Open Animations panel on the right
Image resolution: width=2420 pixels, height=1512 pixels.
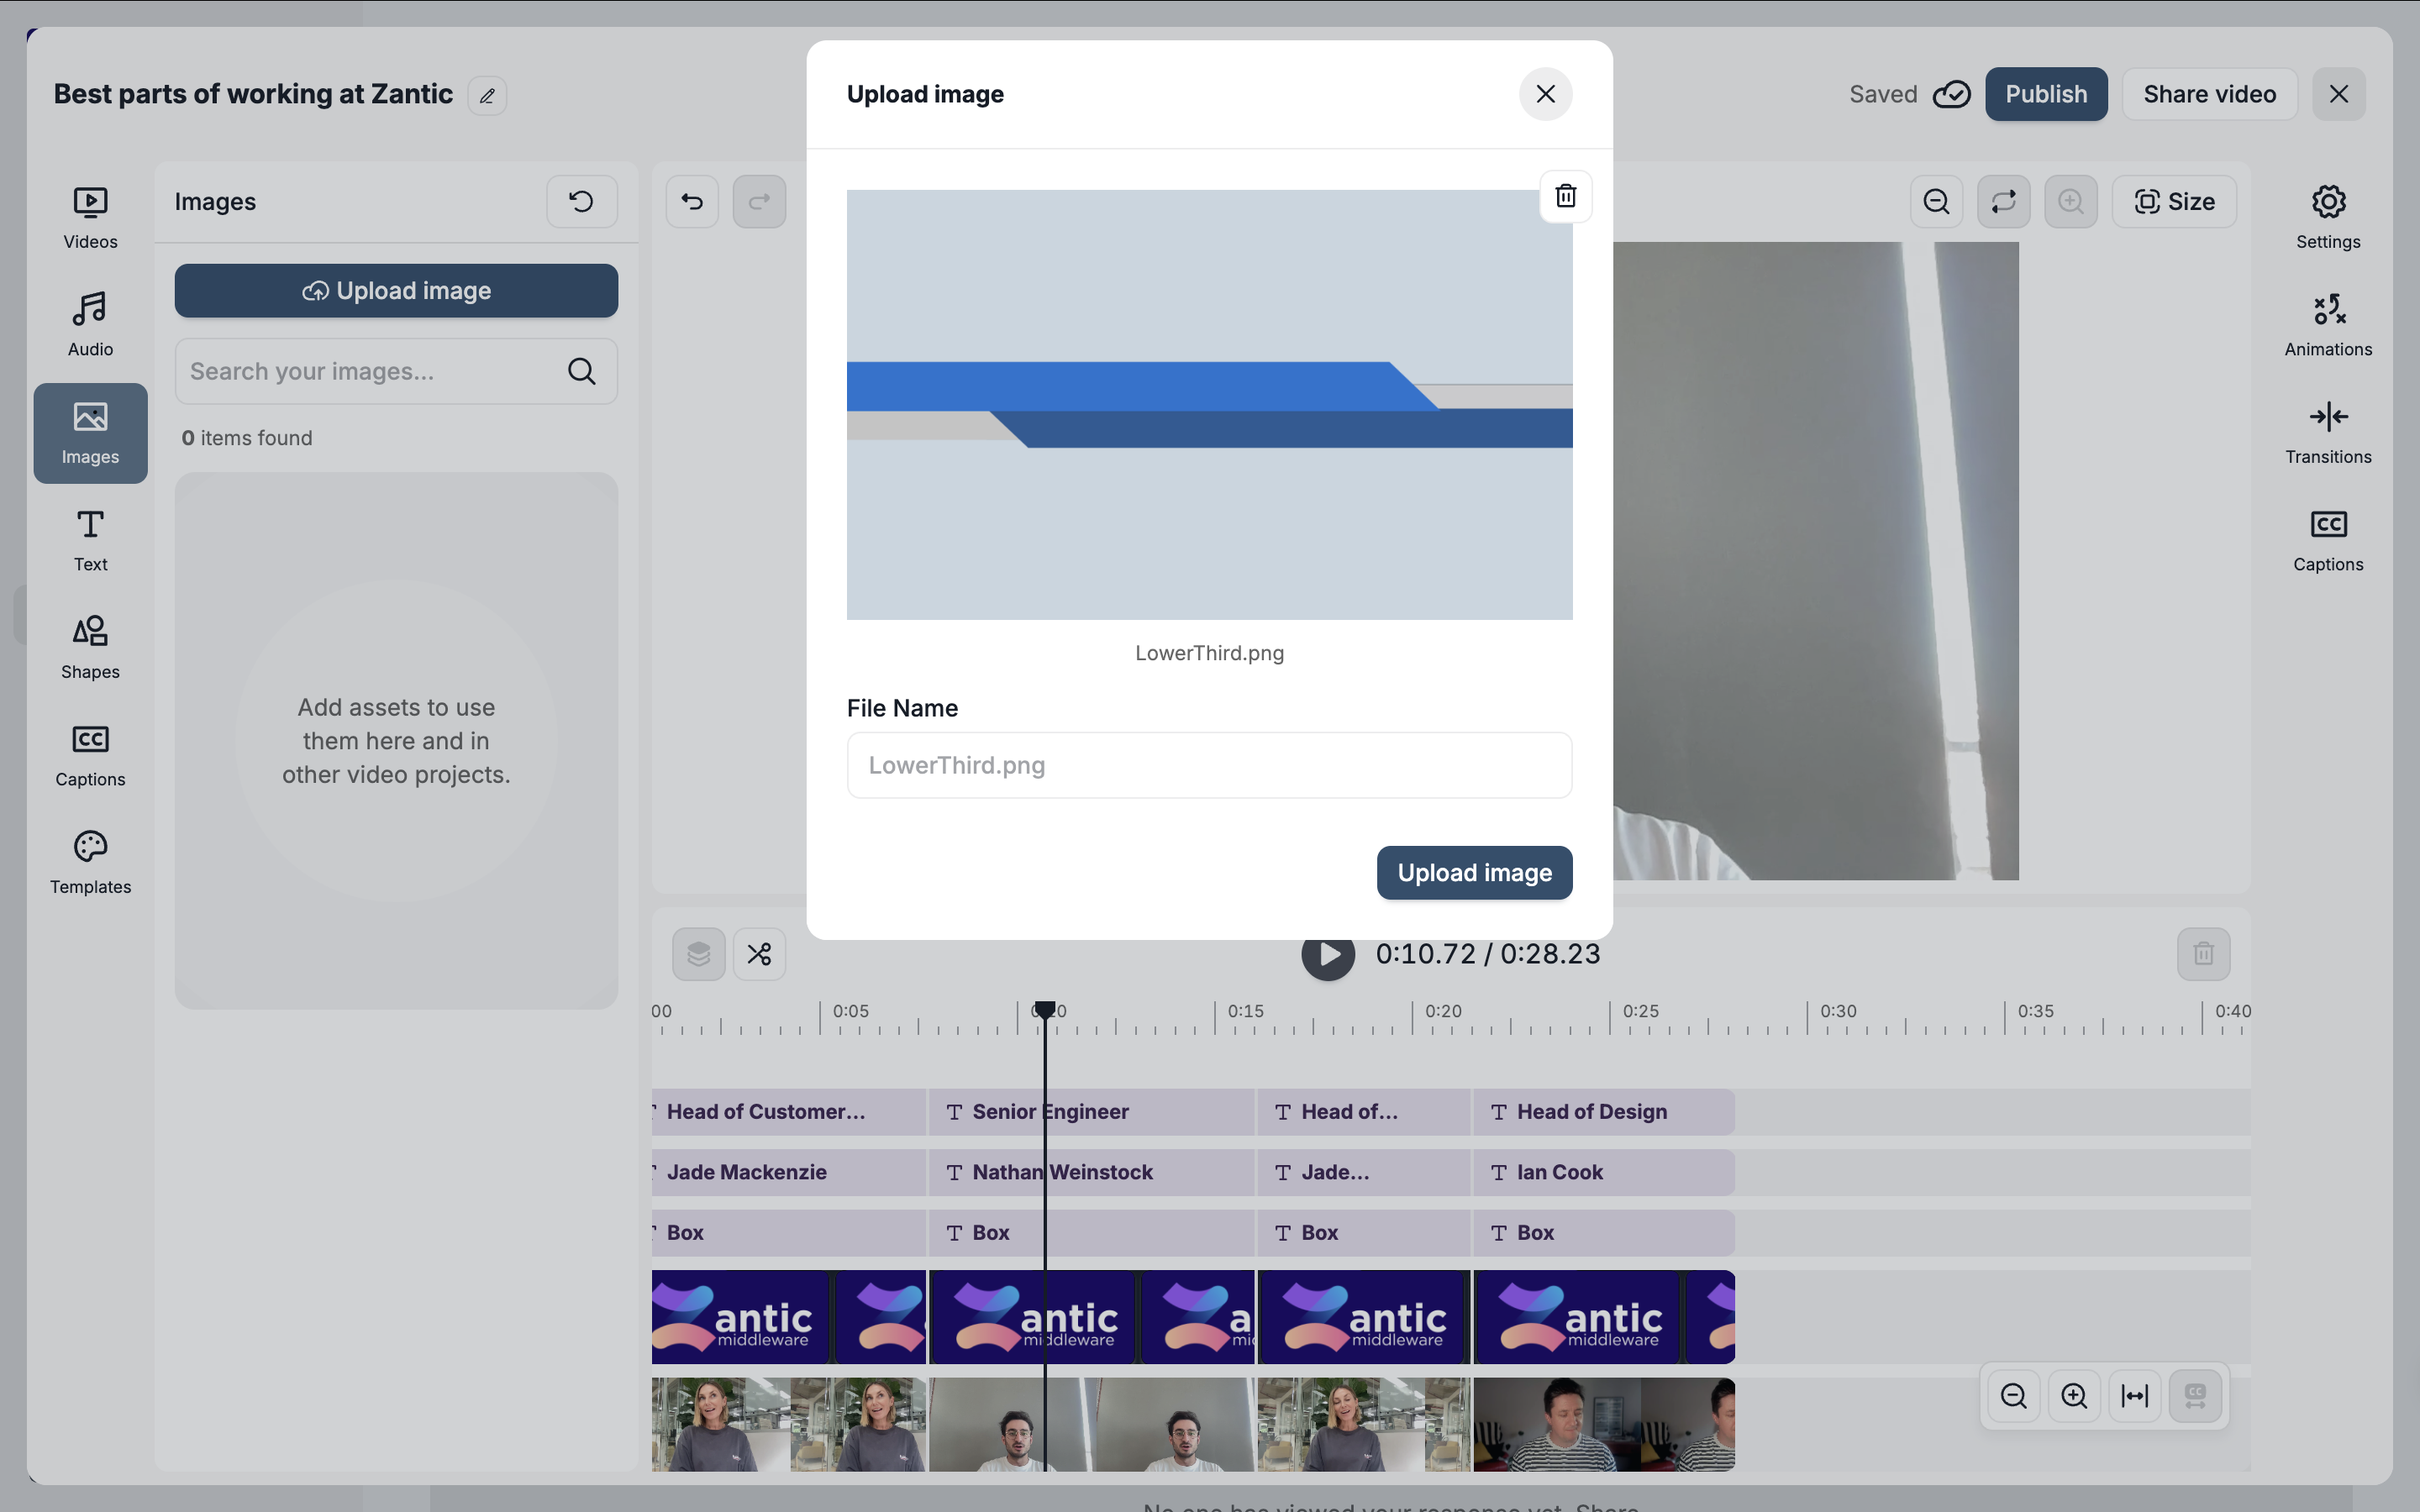[x=2327, y=325]
